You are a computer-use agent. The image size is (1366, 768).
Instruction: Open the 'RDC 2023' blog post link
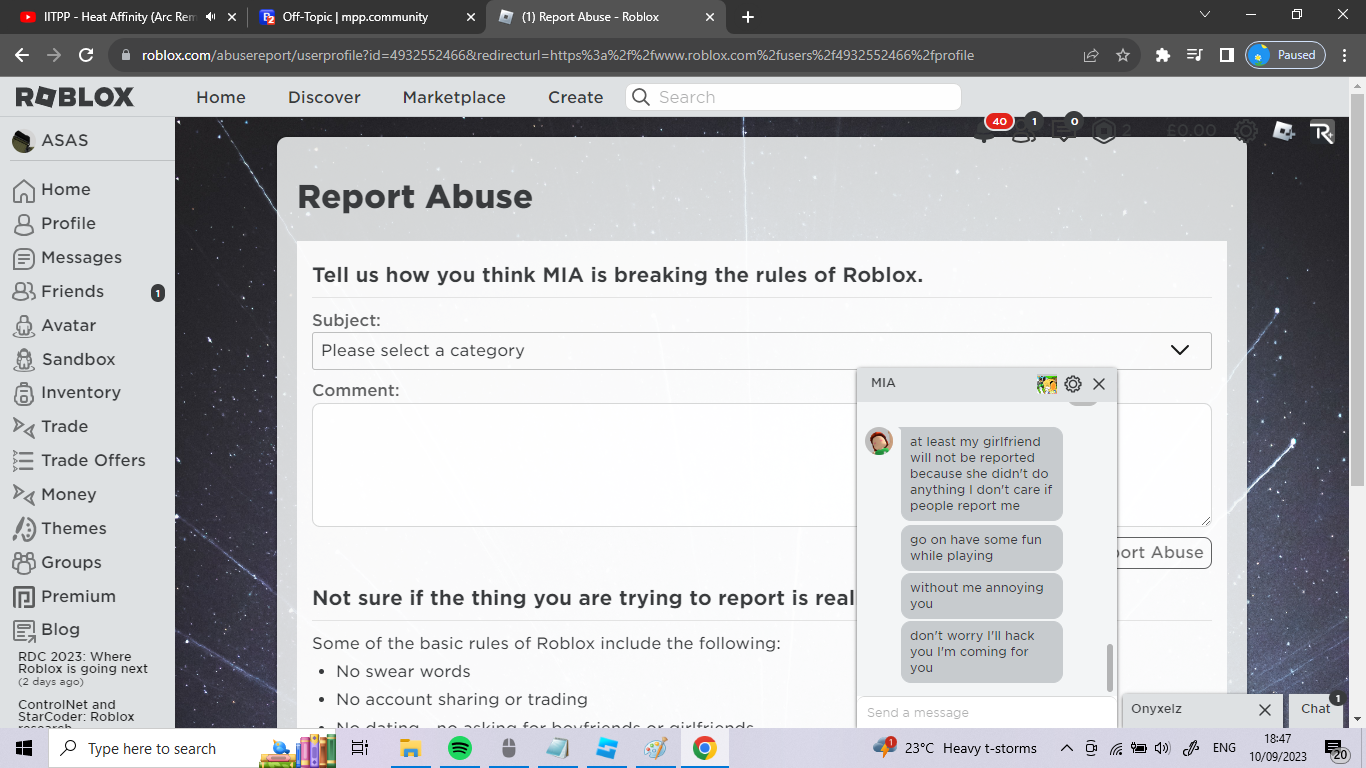(83, 663)
